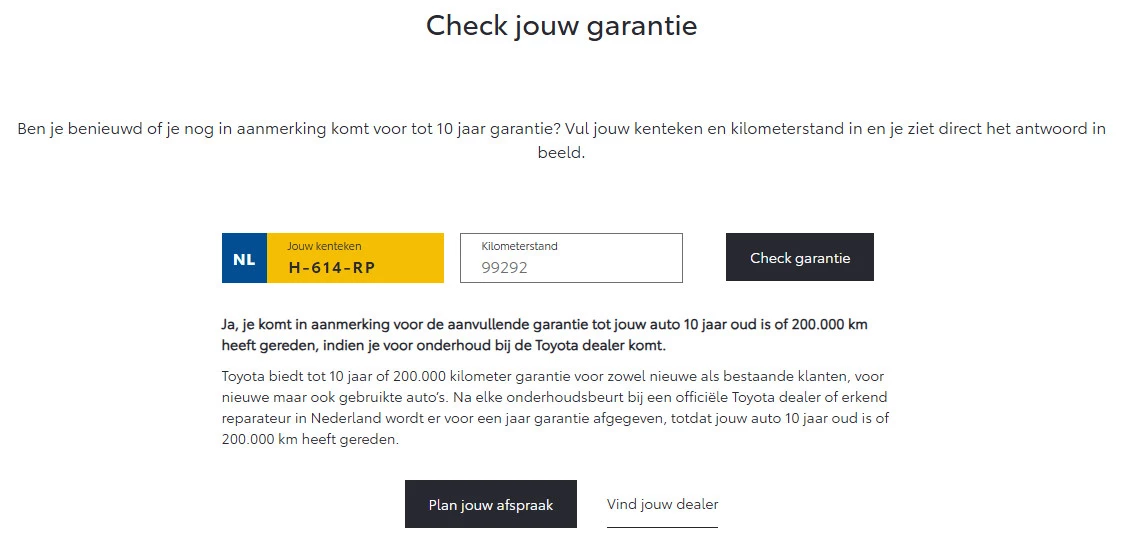
Task: Focus the Jouw kenteken license plate field
Action: 355,259
